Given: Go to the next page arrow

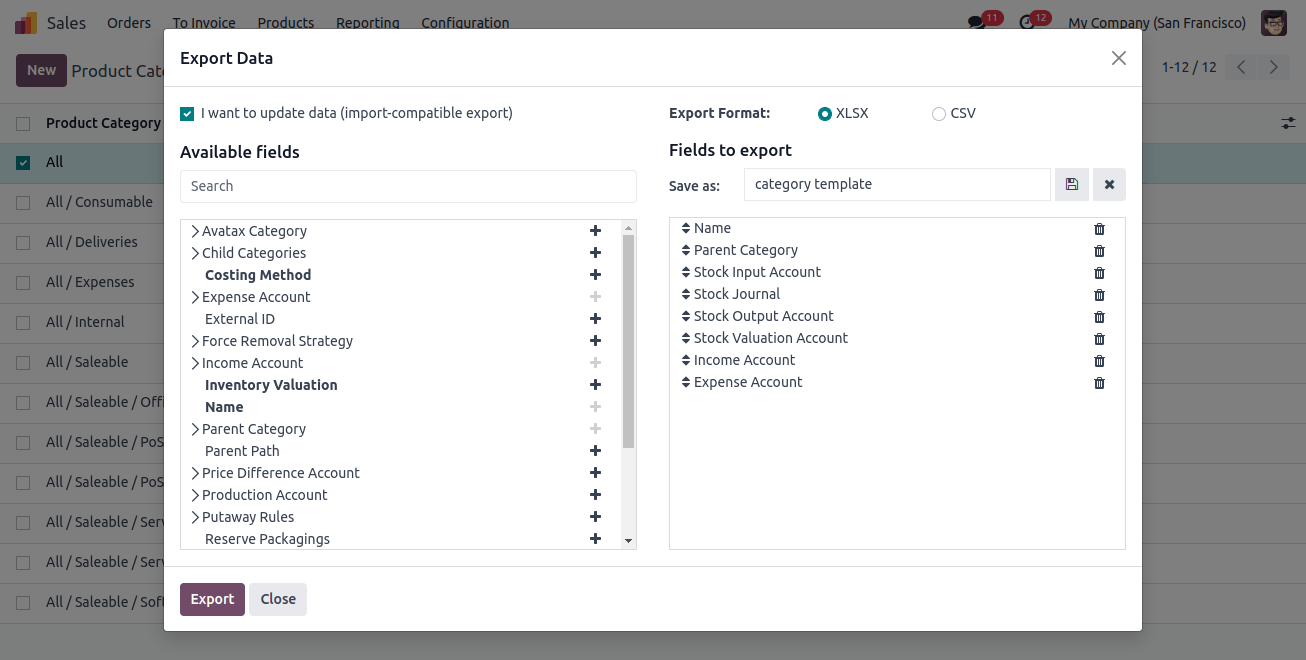Looking at the screenshot, I should pyautogui.click(x=1273, y=68).
